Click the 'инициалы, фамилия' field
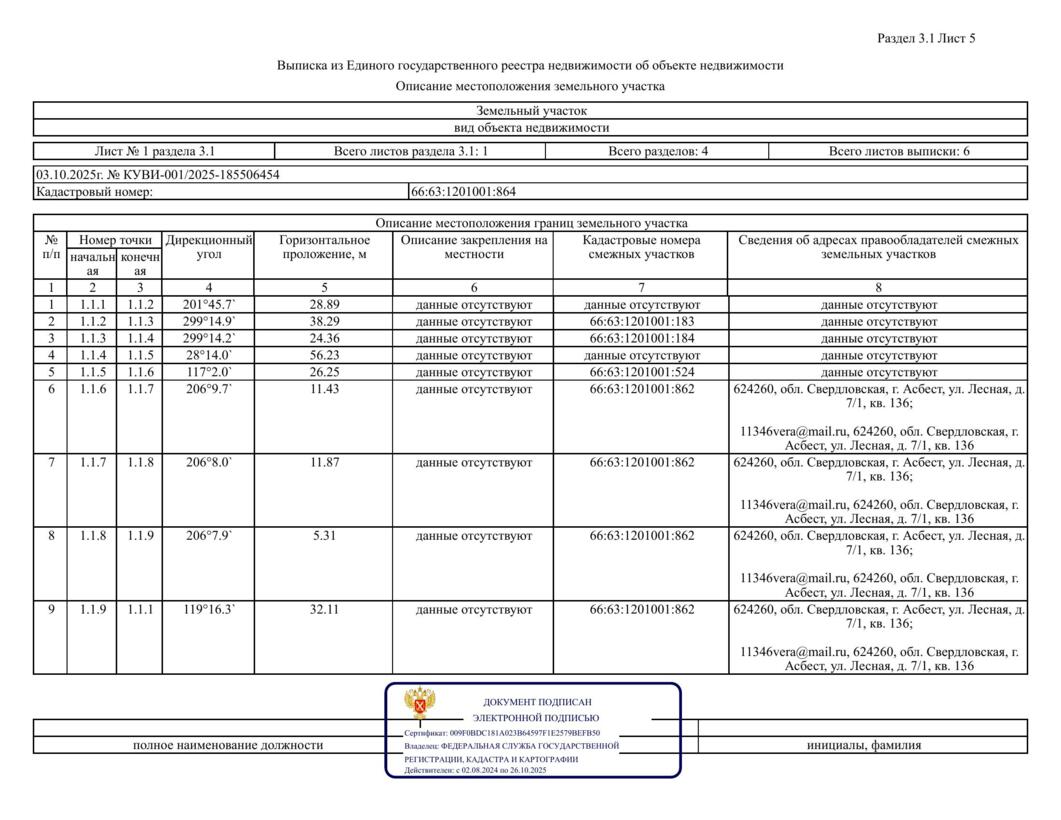 864,745
